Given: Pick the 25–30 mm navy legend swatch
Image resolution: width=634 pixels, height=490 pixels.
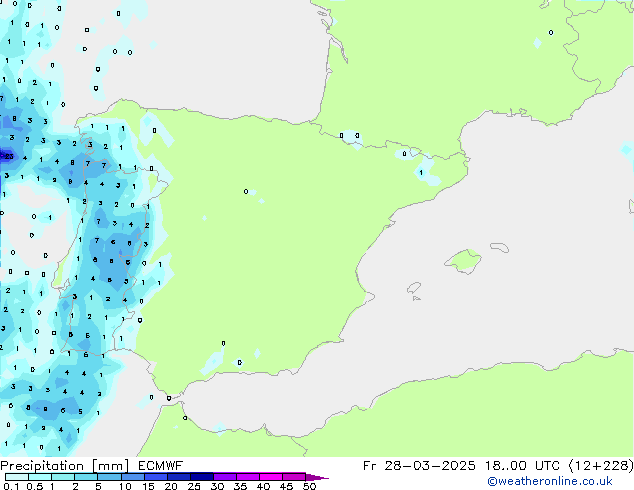Looking at the screenshot, I should click(201, 477).
